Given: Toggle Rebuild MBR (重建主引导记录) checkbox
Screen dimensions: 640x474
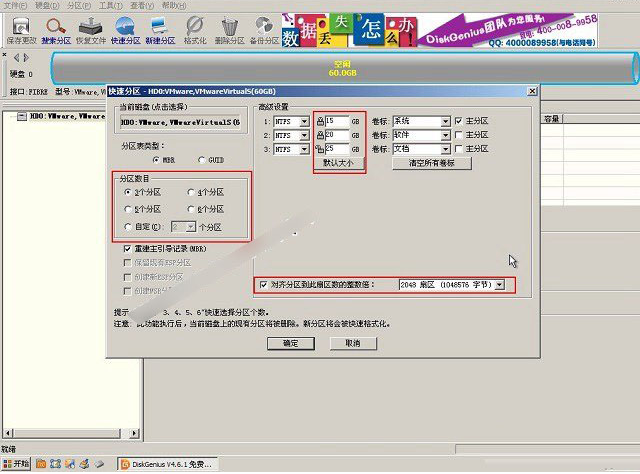Looking at the screenshot, I should click(127, 249).
